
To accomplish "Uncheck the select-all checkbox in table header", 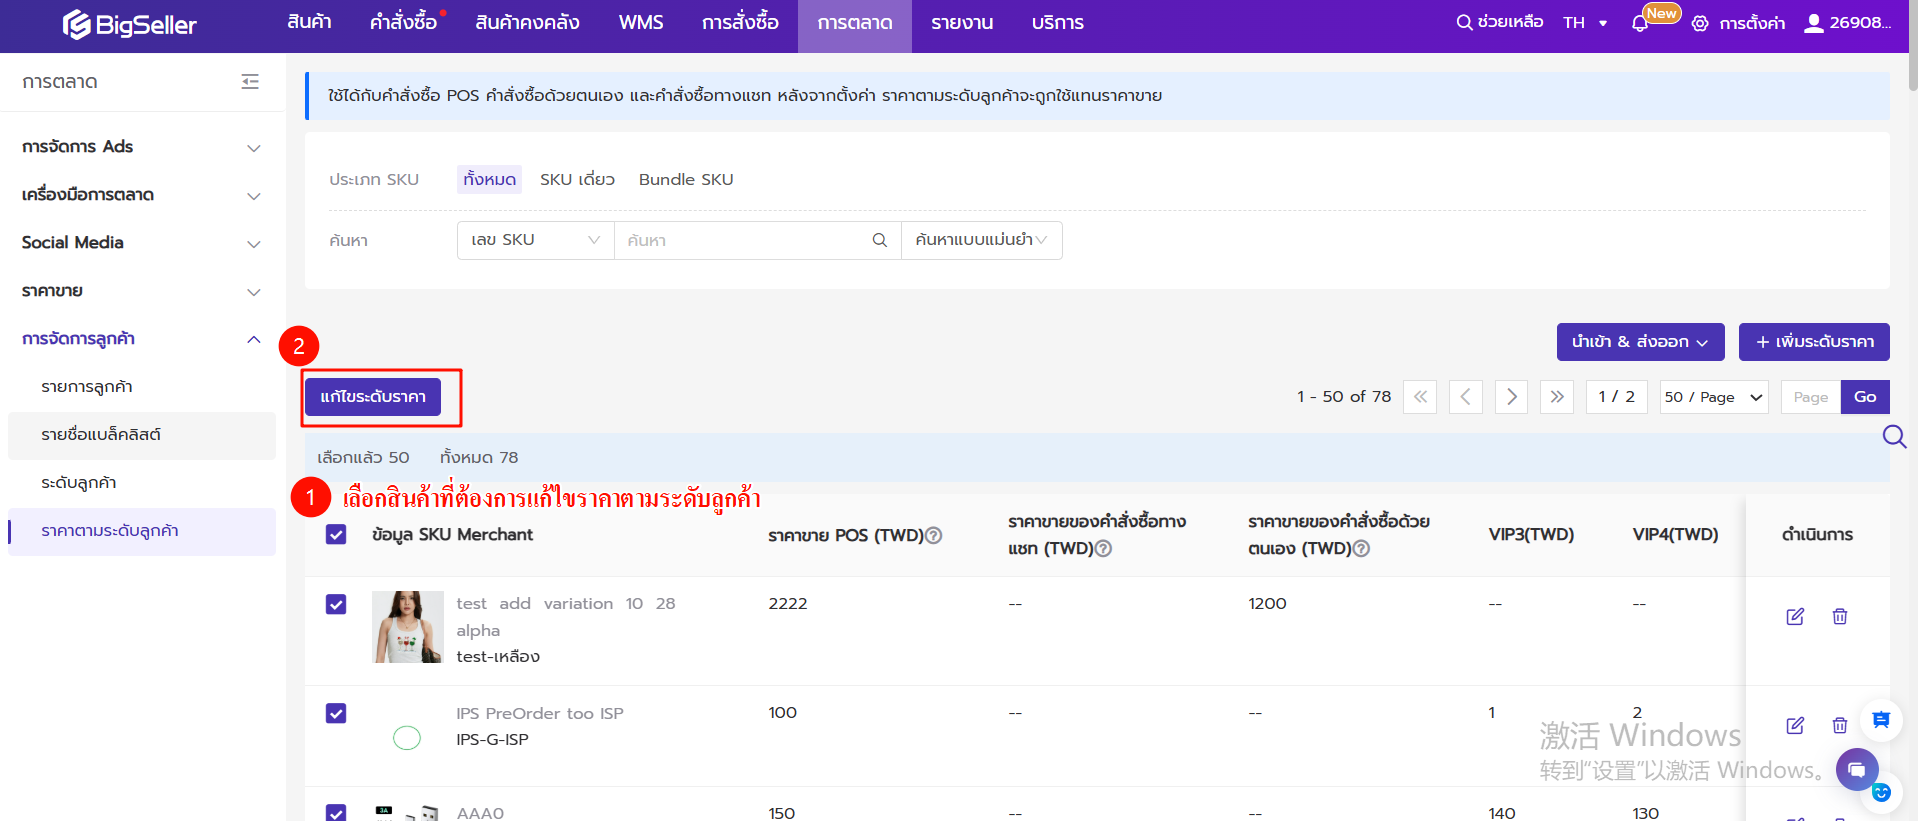I will click(x=336, y=535).
